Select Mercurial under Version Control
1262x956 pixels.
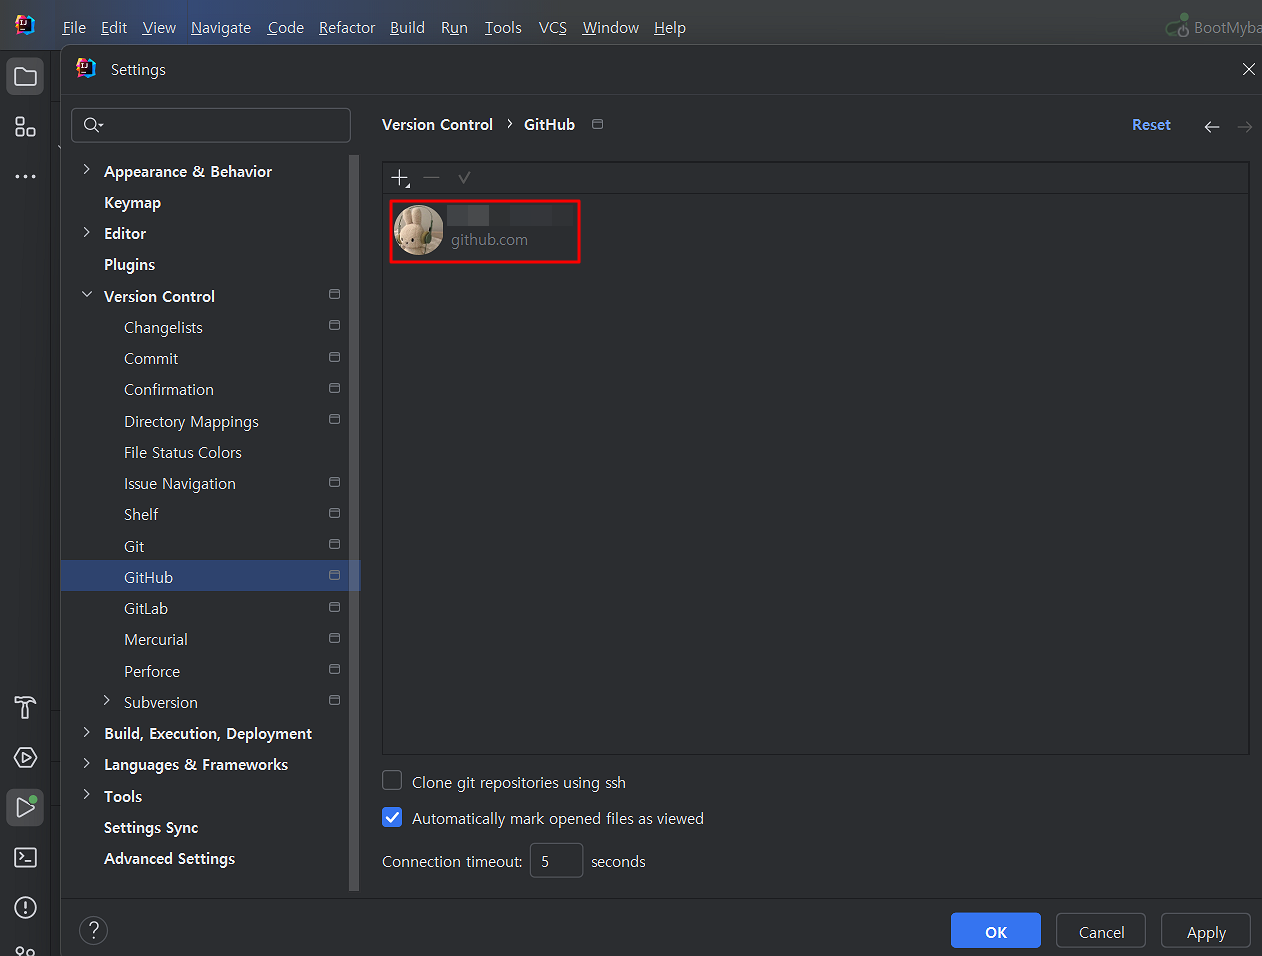pyautogui.click(x=156, y=639)
